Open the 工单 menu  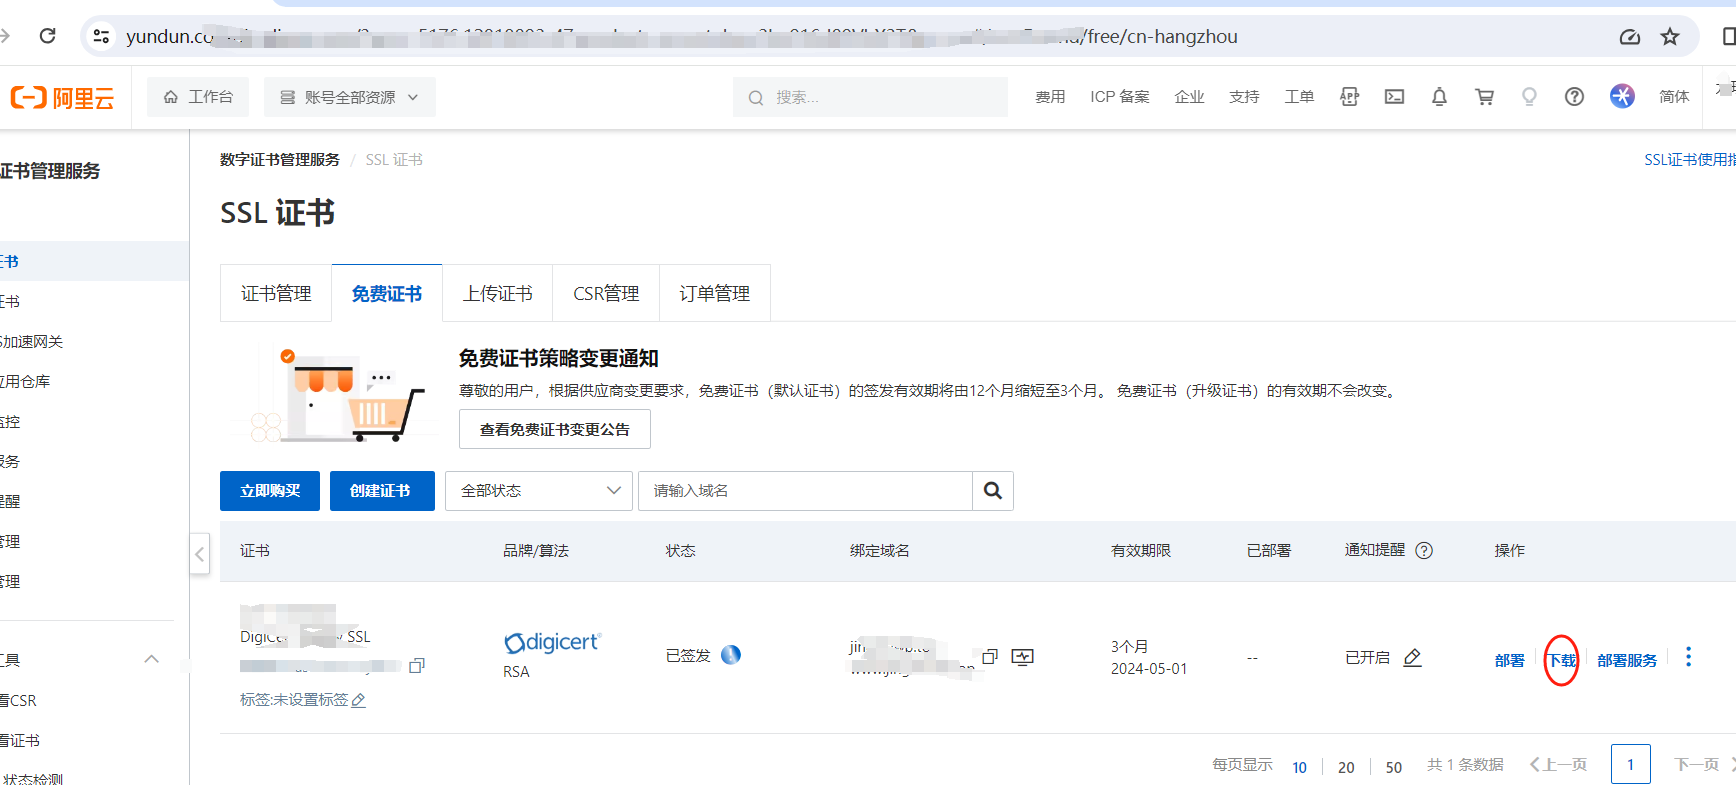coord(1300,97)
